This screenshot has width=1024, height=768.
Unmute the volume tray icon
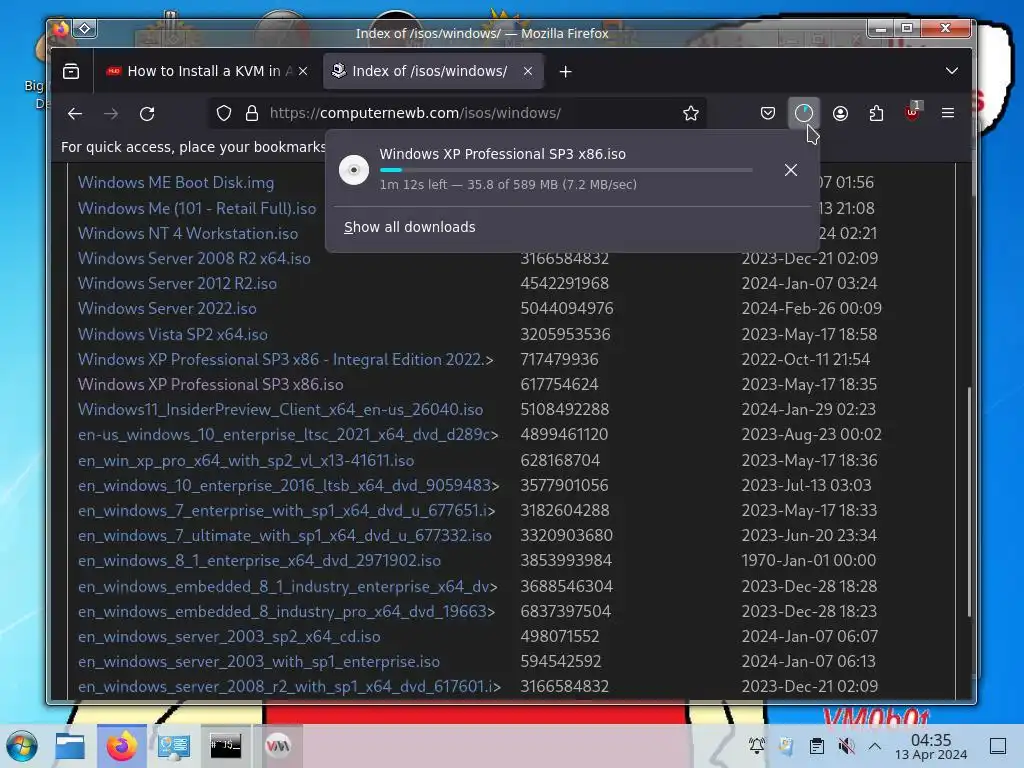tap(846, 746)
